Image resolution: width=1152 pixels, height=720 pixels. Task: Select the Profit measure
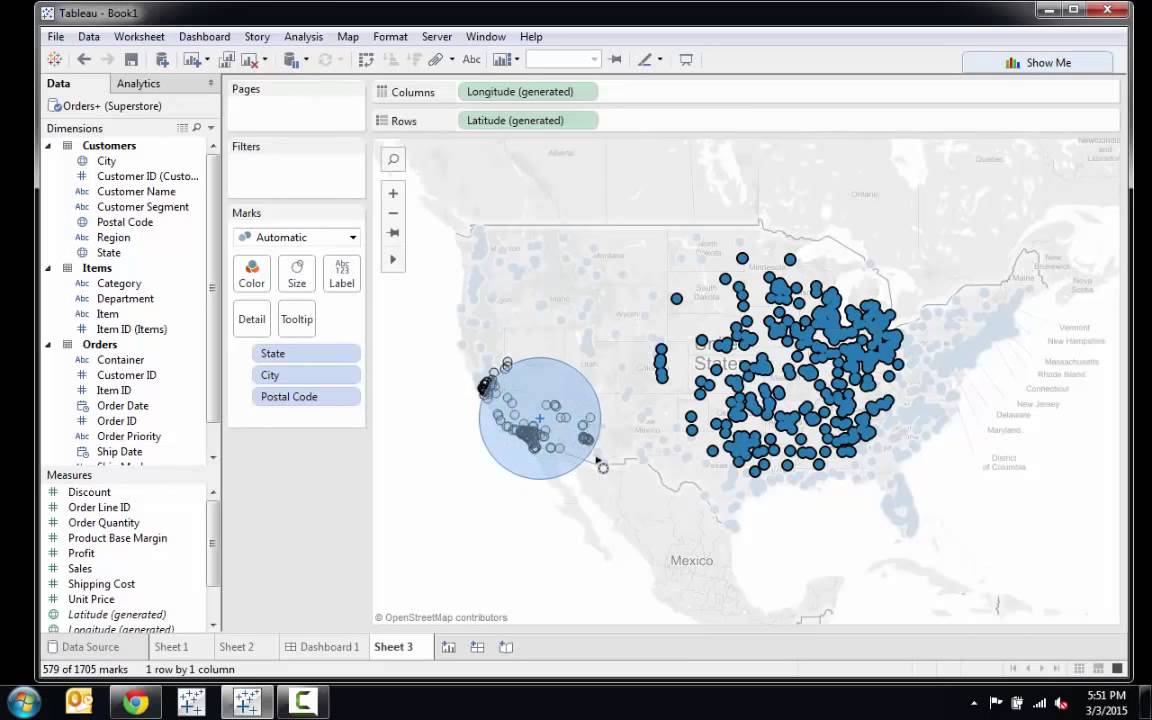(x=81, y=553)
